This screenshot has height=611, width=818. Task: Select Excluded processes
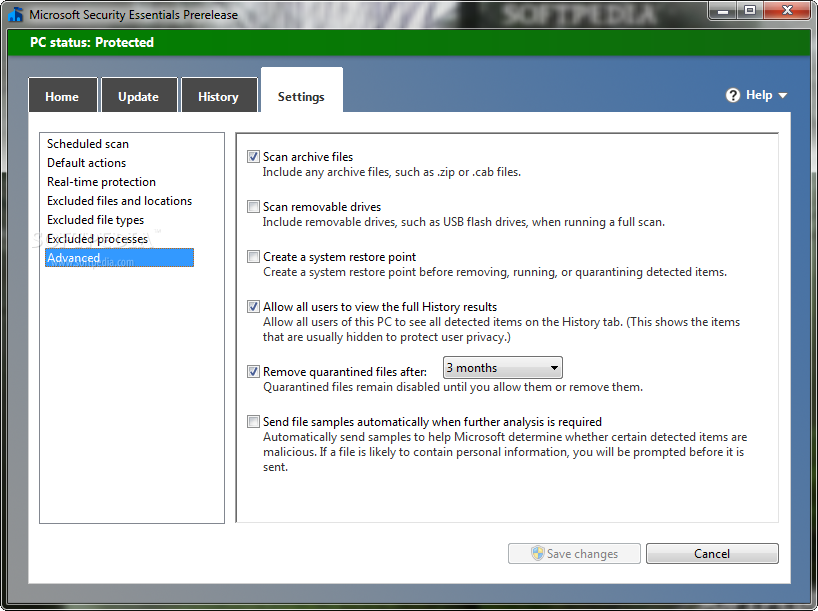click(97, 239)
